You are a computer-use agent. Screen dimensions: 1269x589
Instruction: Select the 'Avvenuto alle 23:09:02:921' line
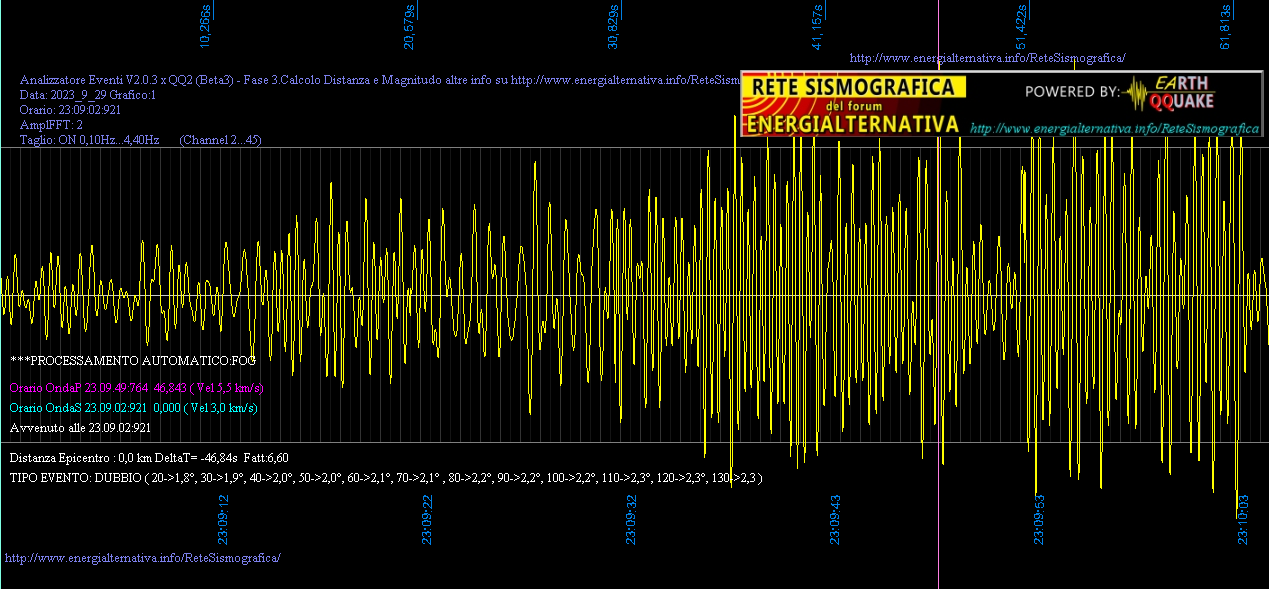click(80, 428)
